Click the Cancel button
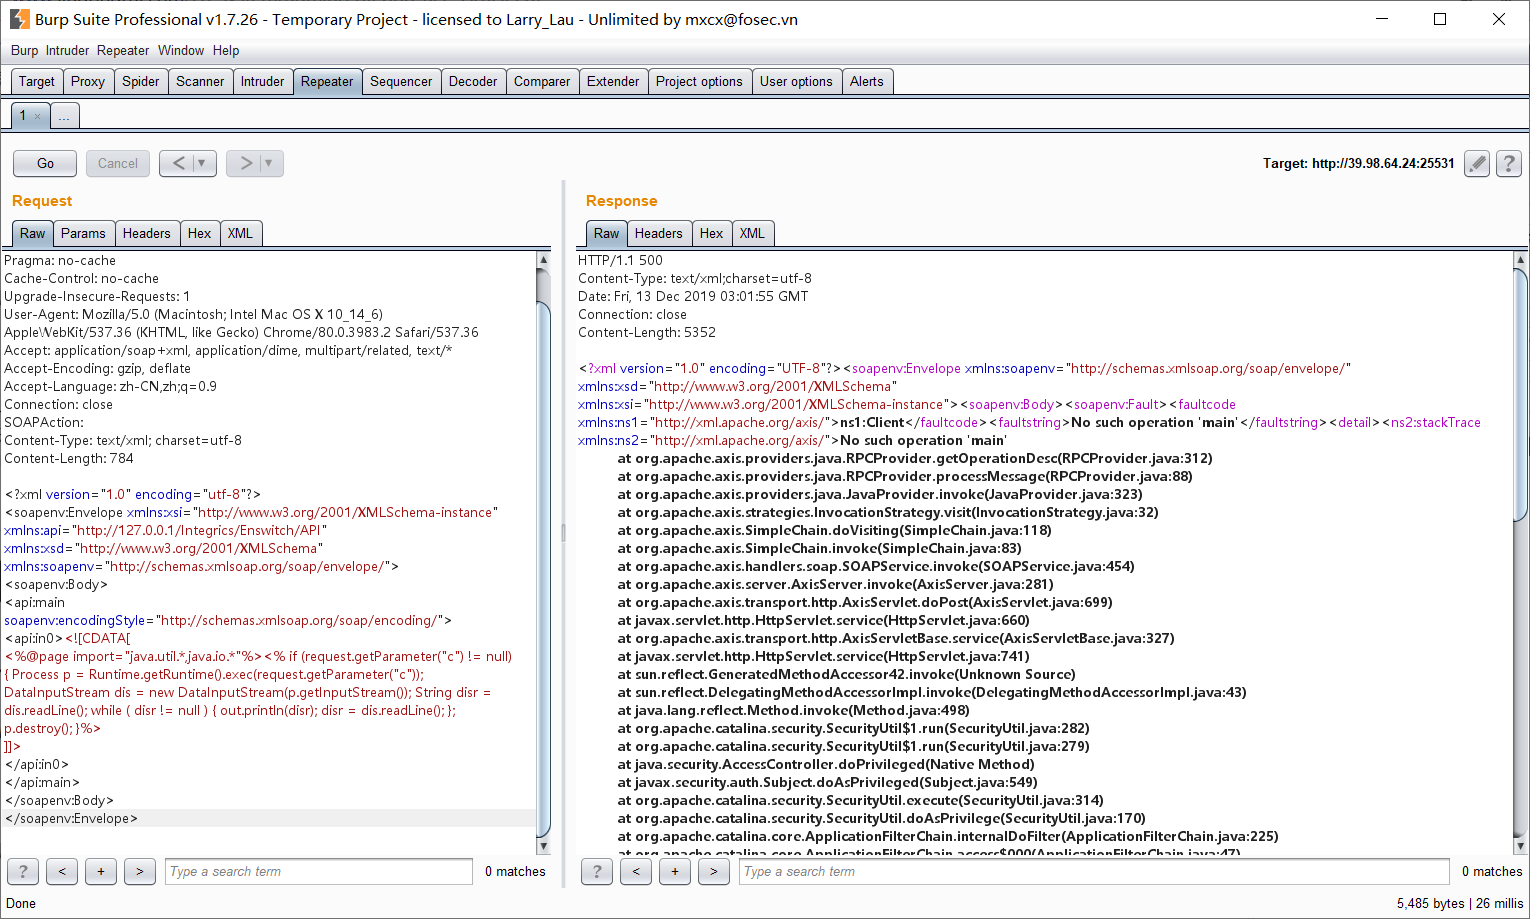1530x919 pixels. [x=118, y=163]
